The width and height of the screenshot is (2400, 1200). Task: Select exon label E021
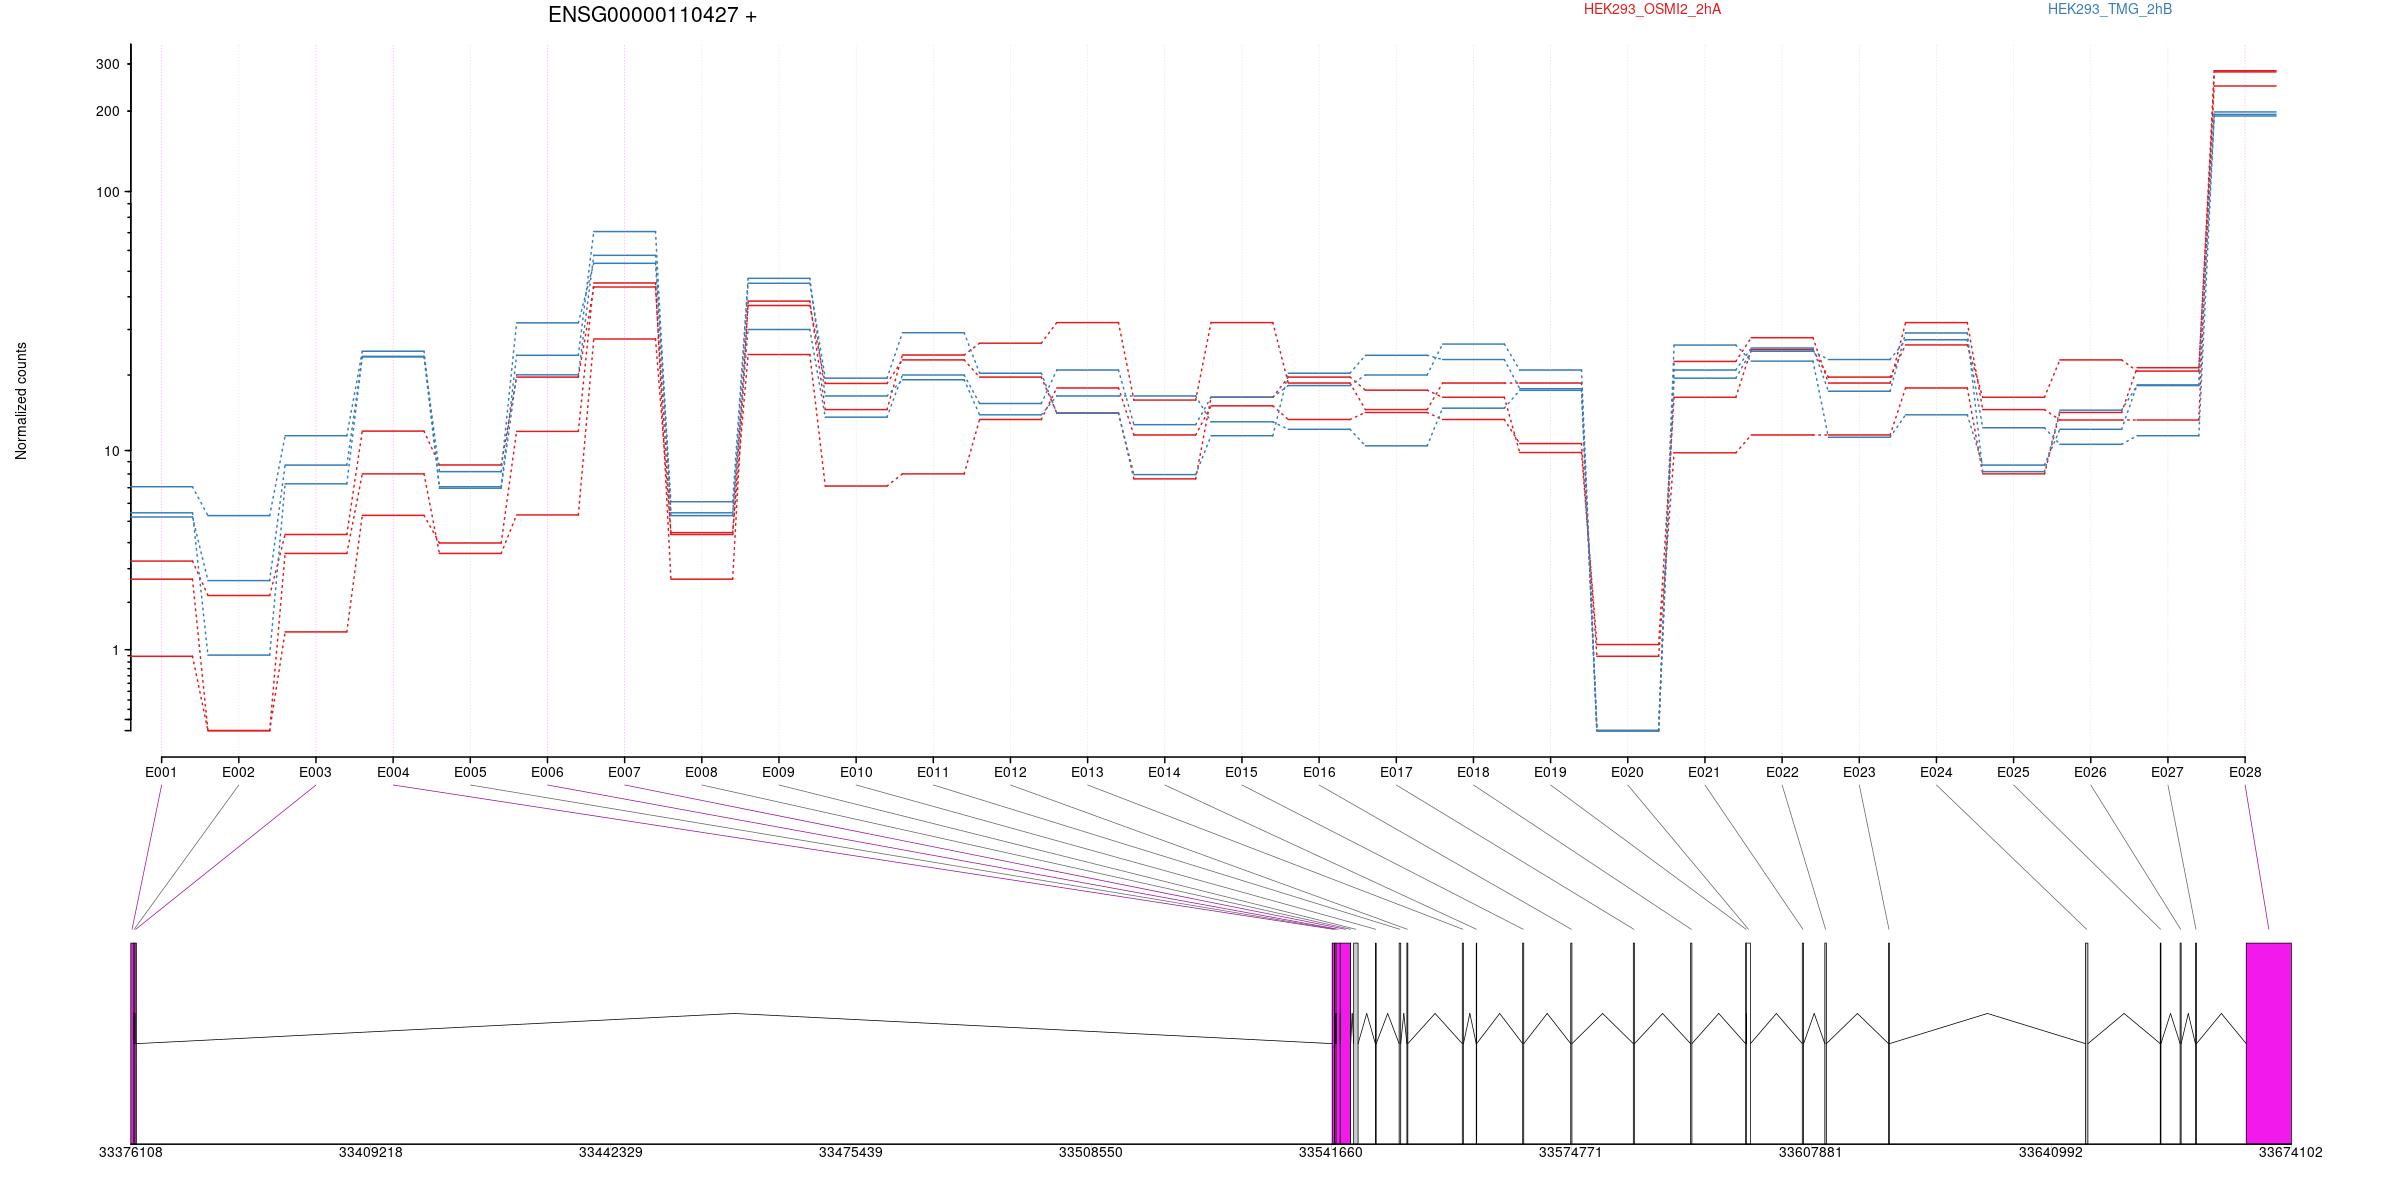[1704, 772]
